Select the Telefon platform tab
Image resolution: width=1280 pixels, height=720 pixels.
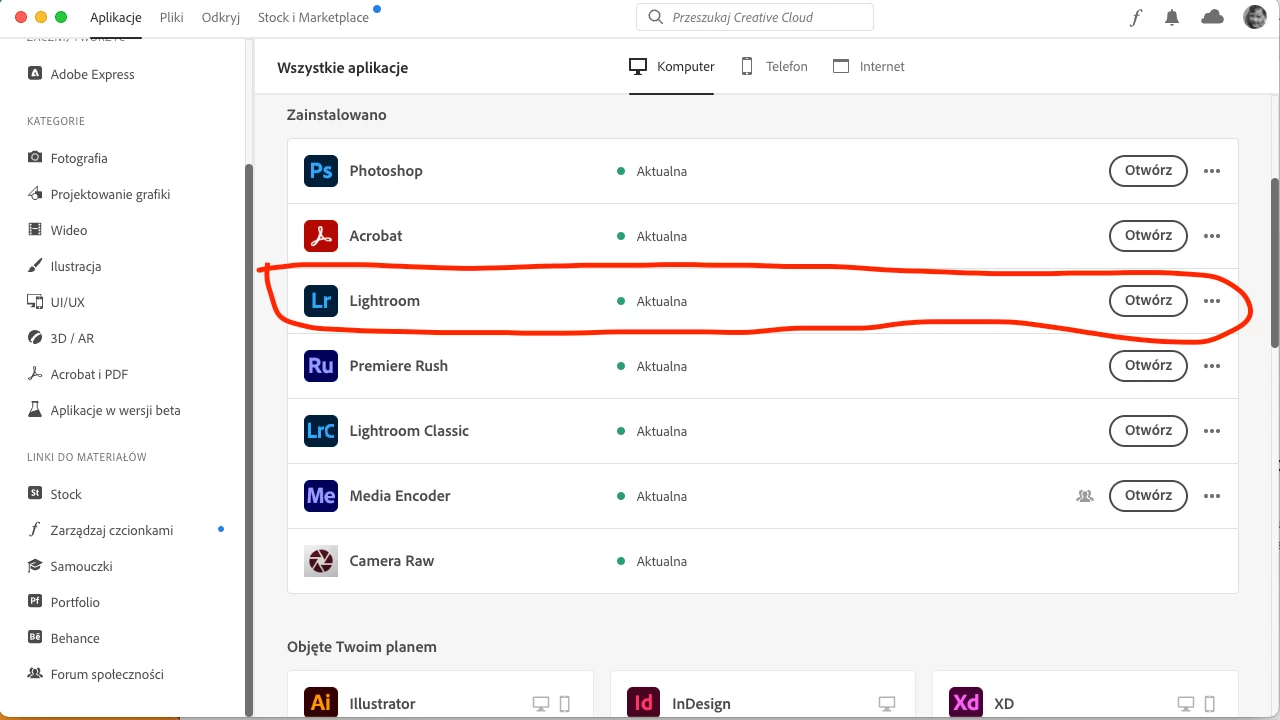coord(774,66)
